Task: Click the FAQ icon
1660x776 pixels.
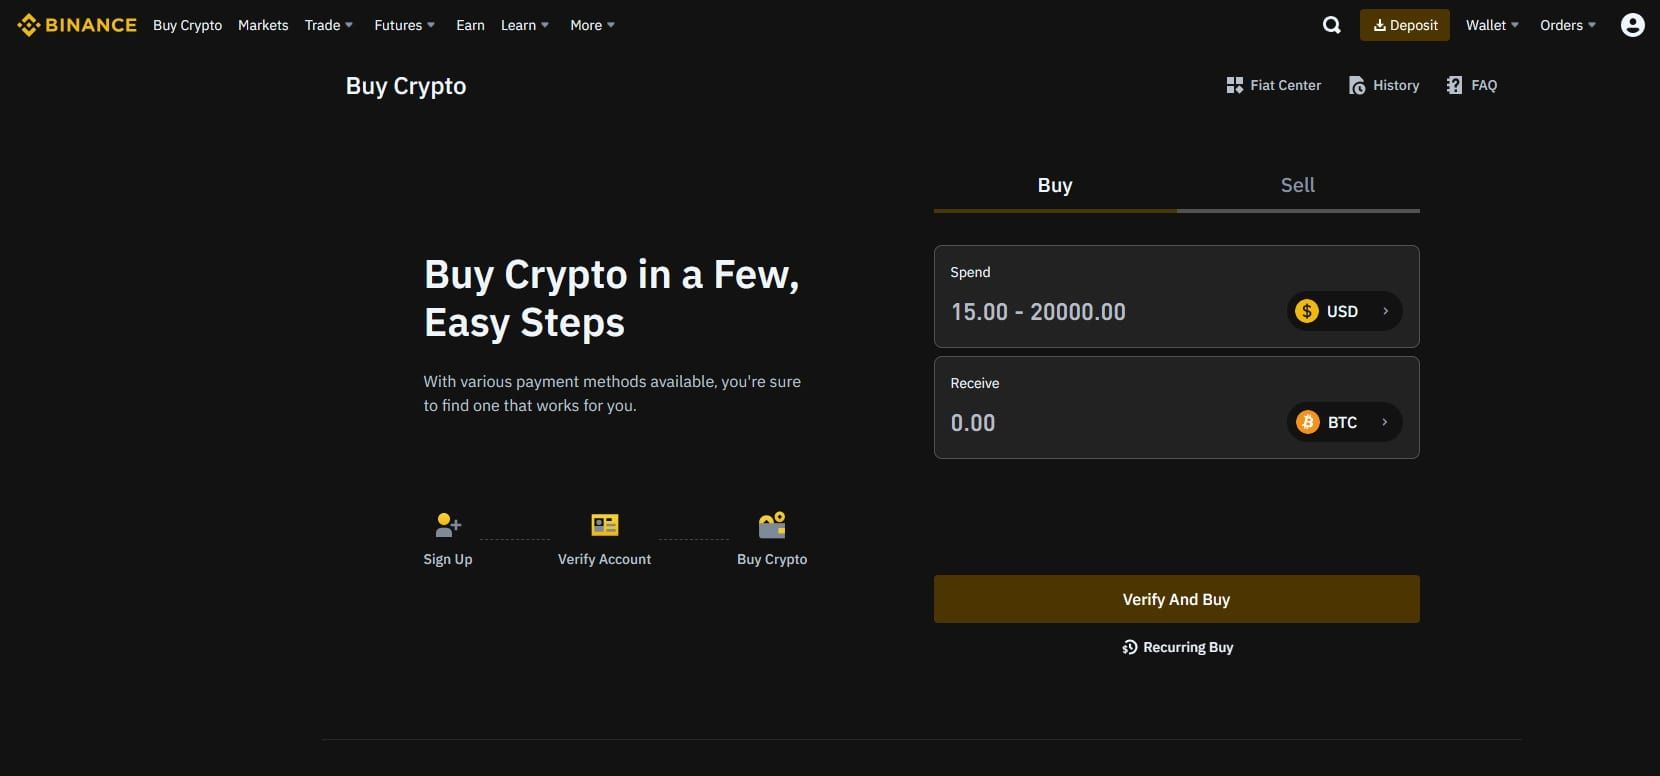Action: [x=1453, y=85]
